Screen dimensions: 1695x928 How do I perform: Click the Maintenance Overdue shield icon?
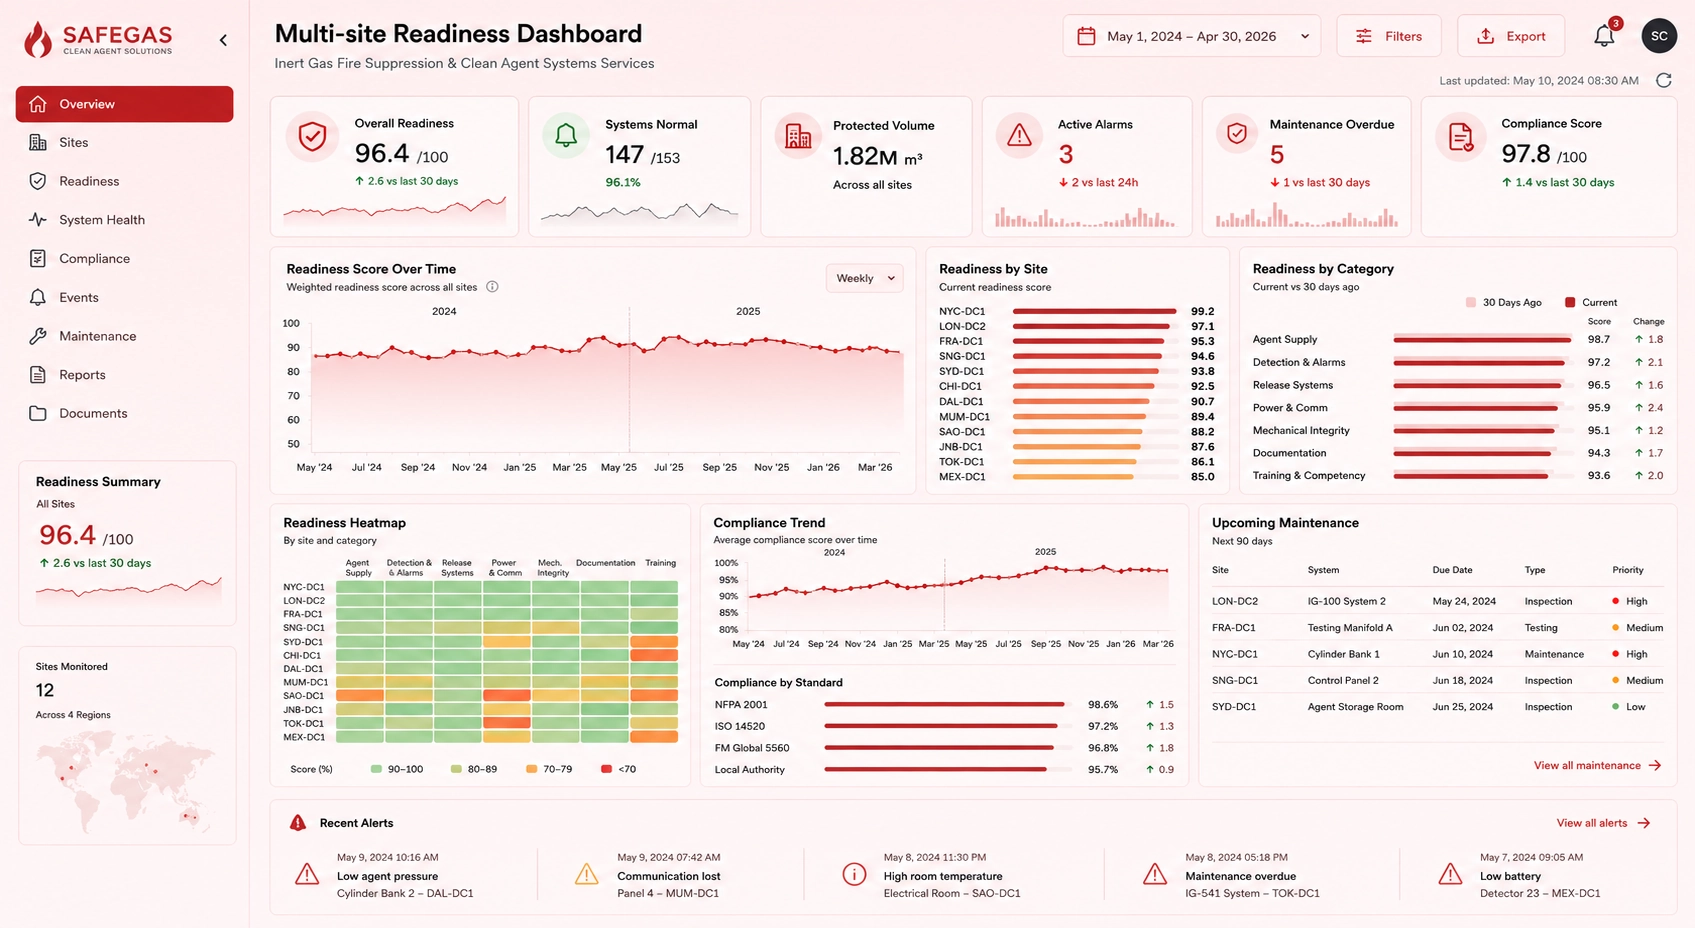click(1237, 134)
